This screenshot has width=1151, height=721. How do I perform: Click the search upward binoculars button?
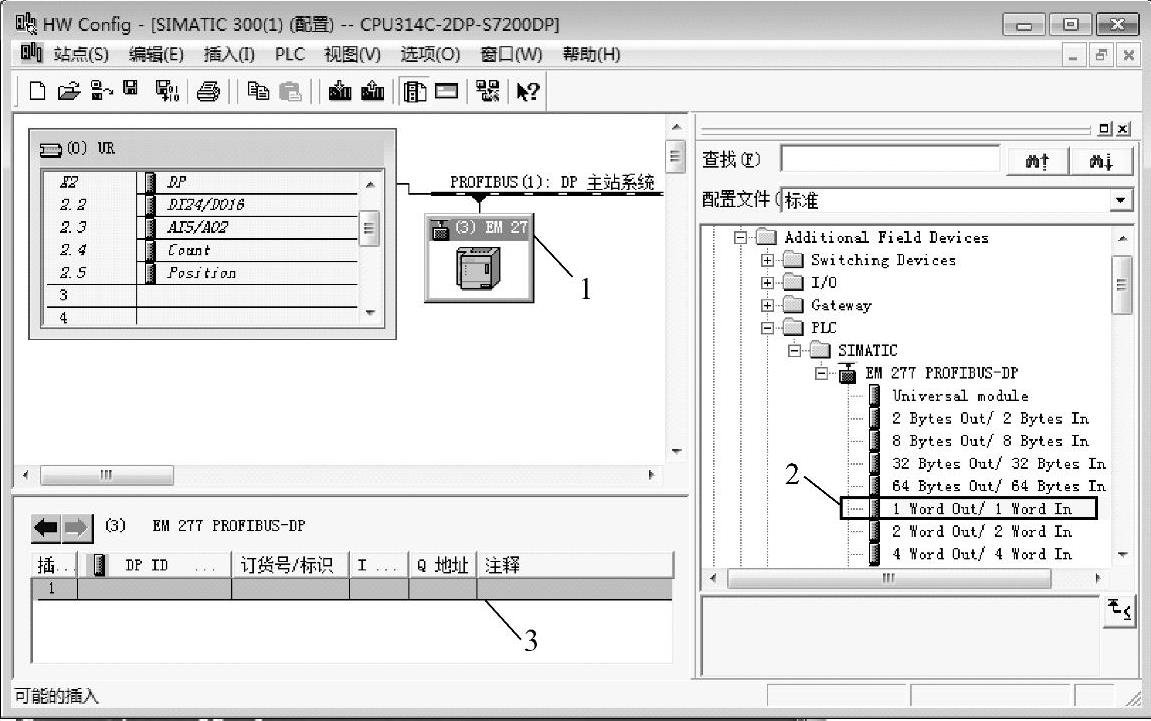click(x=1037, y=160)
